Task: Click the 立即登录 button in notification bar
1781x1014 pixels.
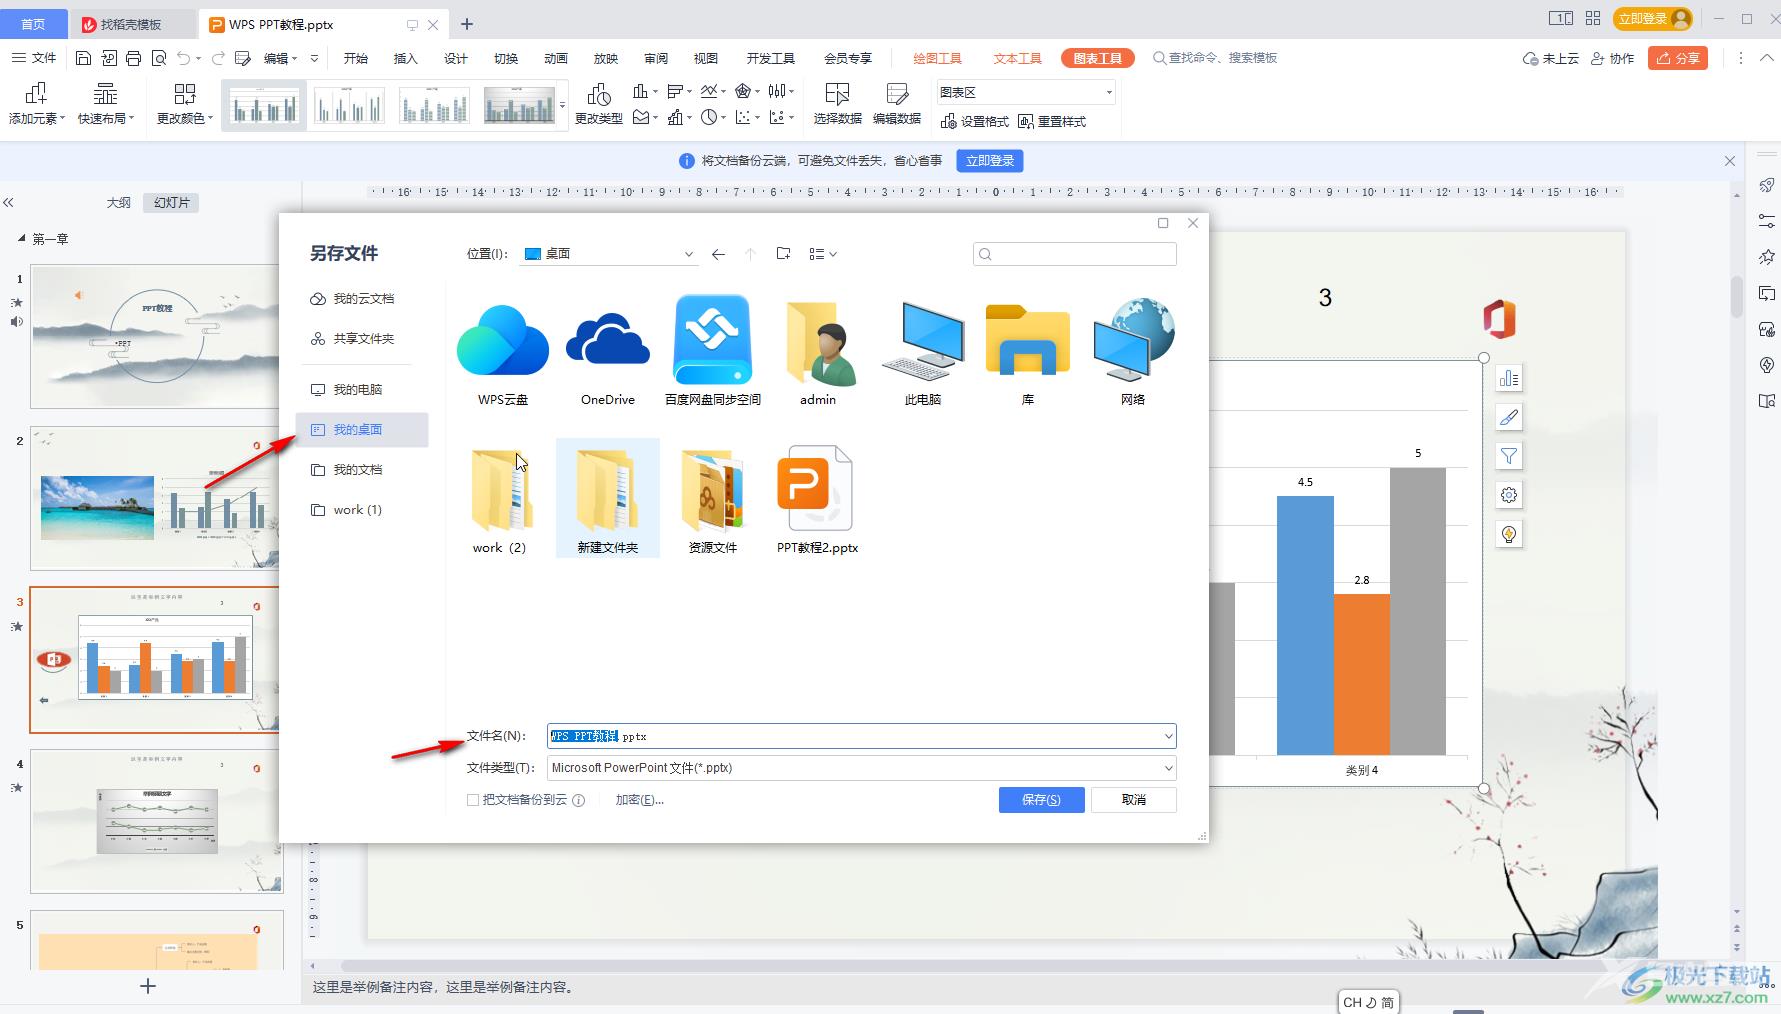Action: [990, 161]
